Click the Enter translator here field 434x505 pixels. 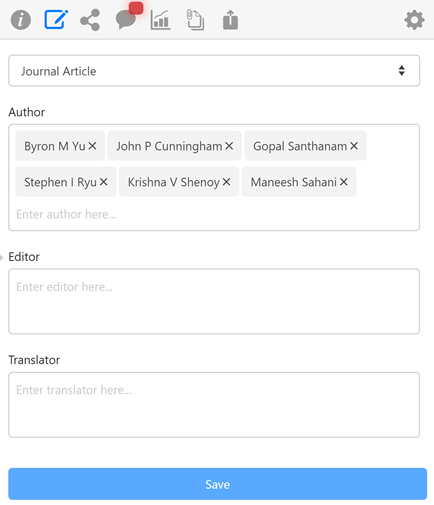[214, 405]
